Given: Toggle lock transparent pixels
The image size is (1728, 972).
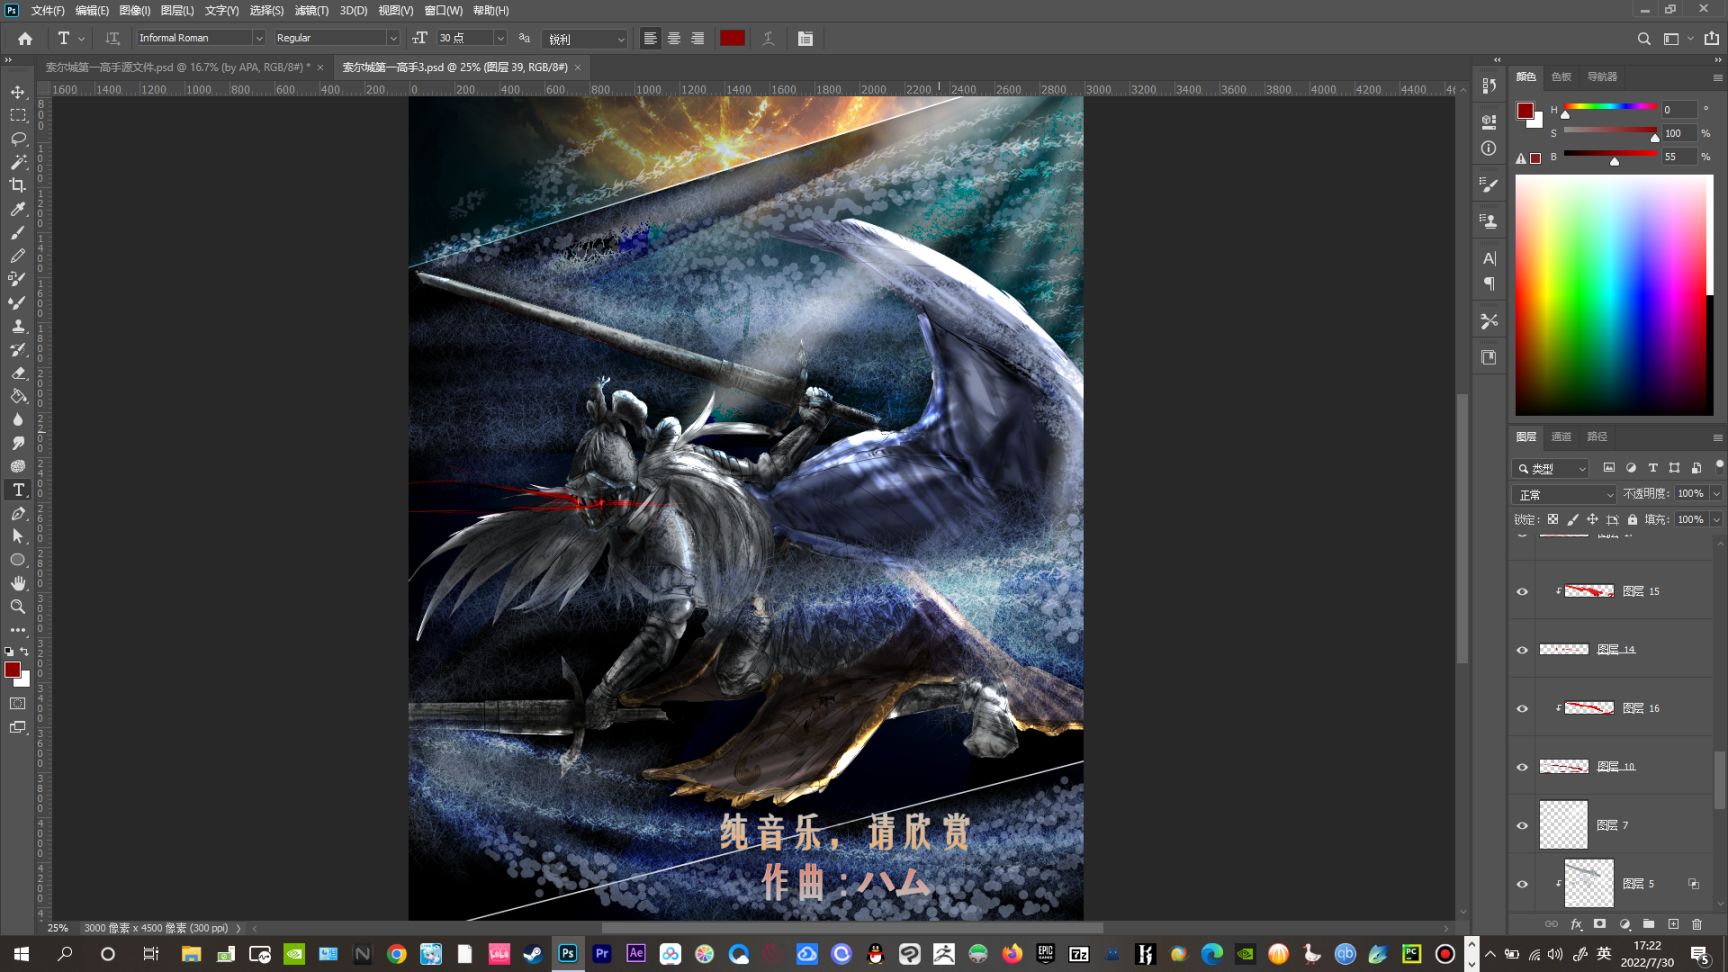Looking at the screenshot, I should pos(1553,519).
